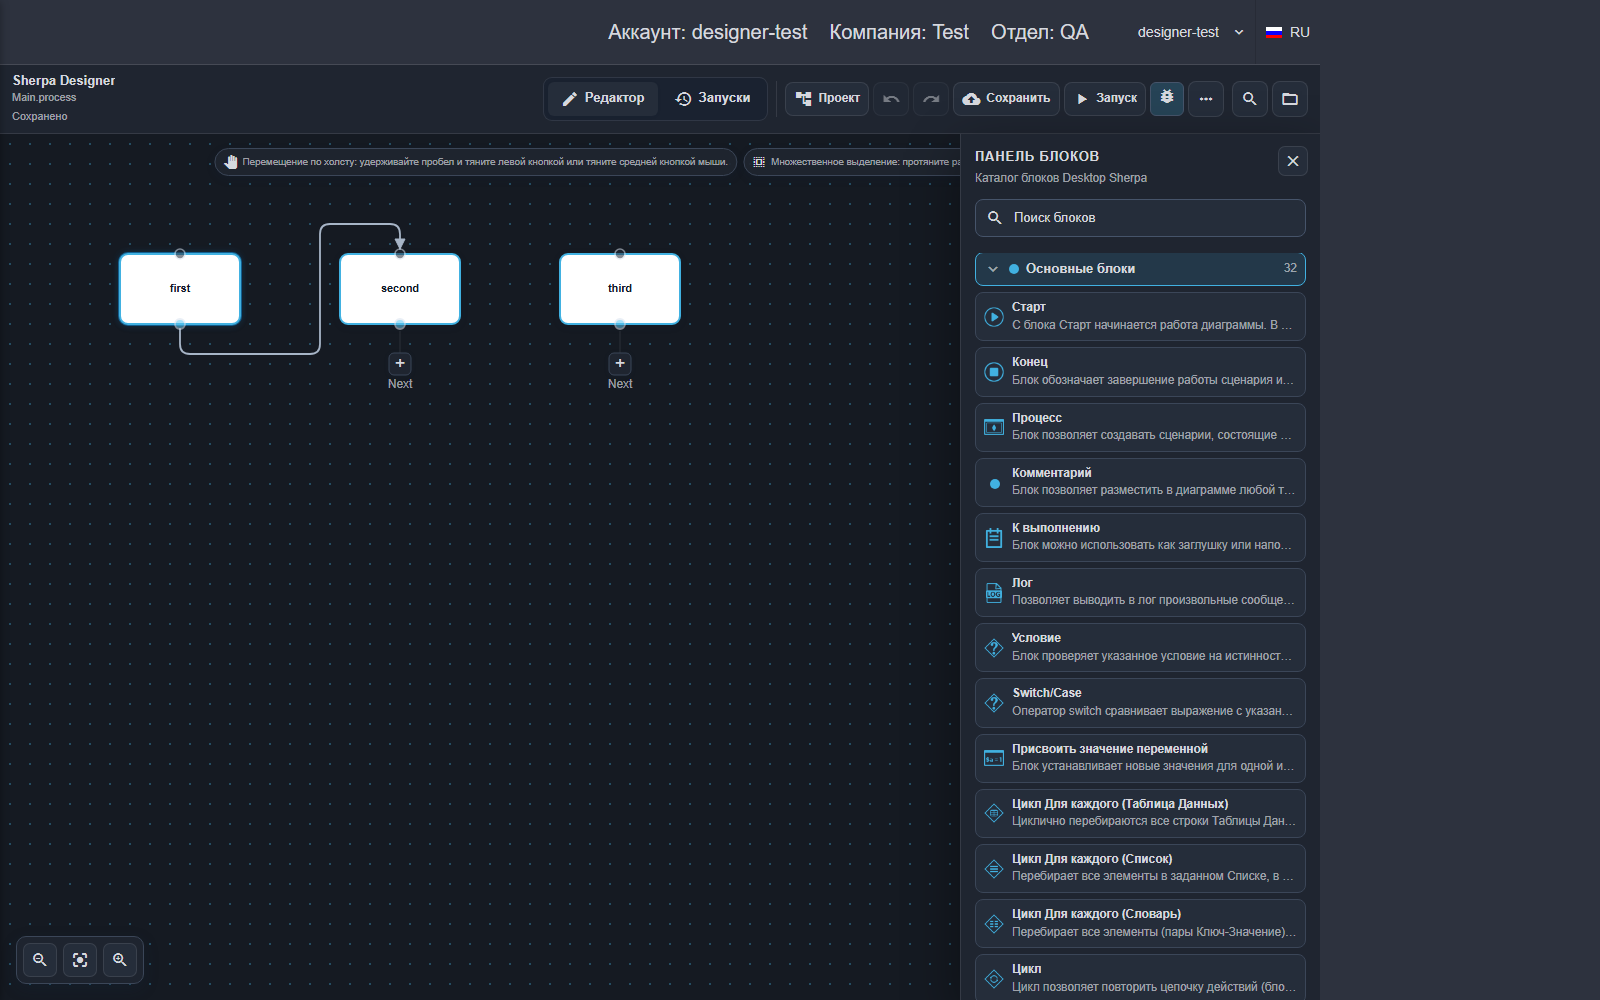Close the block panel

1293,161
